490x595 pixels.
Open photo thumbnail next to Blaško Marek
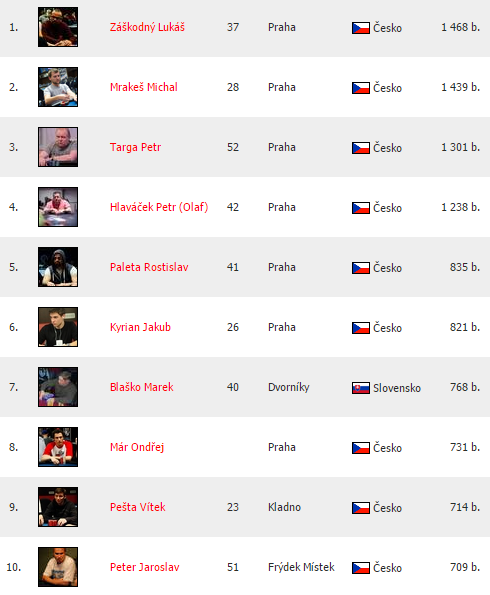pyautogui.click(x=58, y=387)
